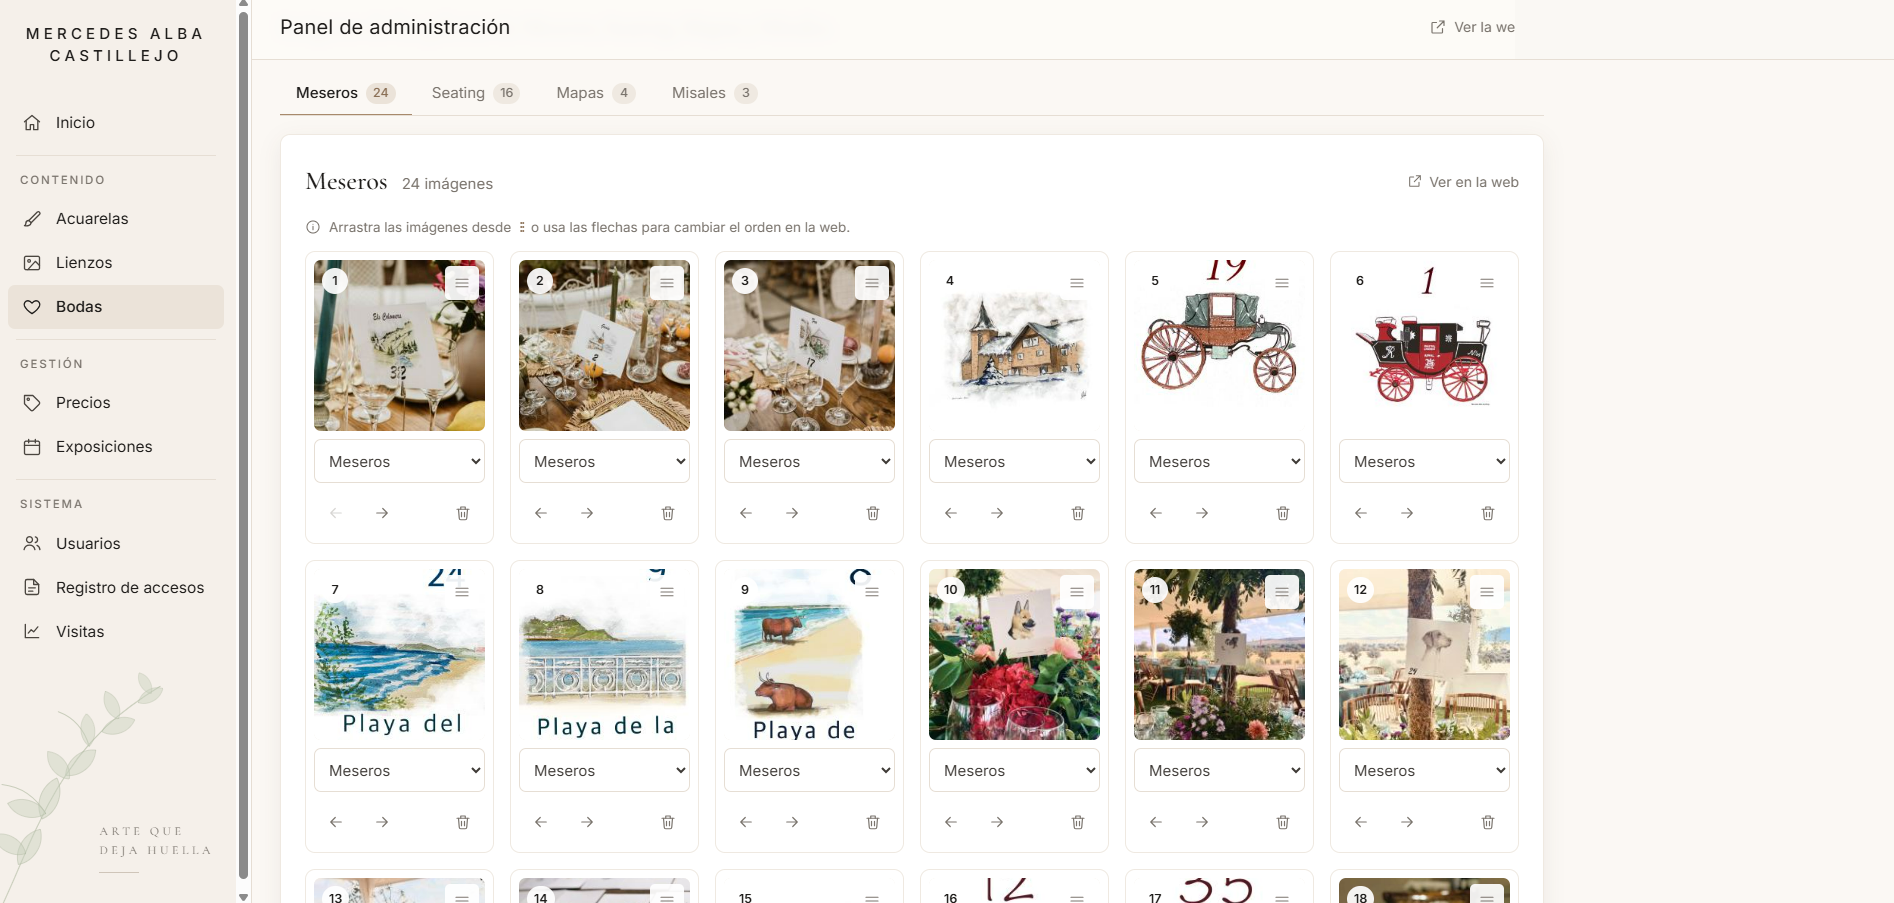Expand Meseros select under image 10

[1014, 770]
